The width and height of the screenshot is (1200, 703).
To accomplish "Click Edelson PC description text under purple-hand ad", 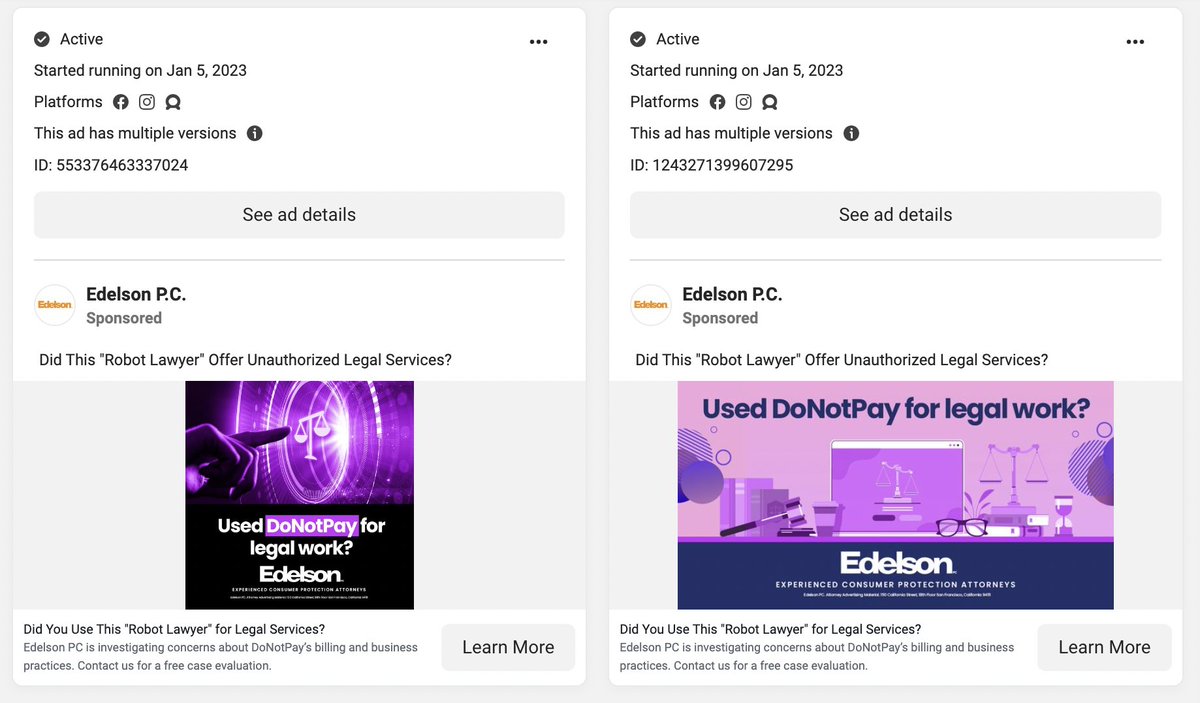I will 220,656.
